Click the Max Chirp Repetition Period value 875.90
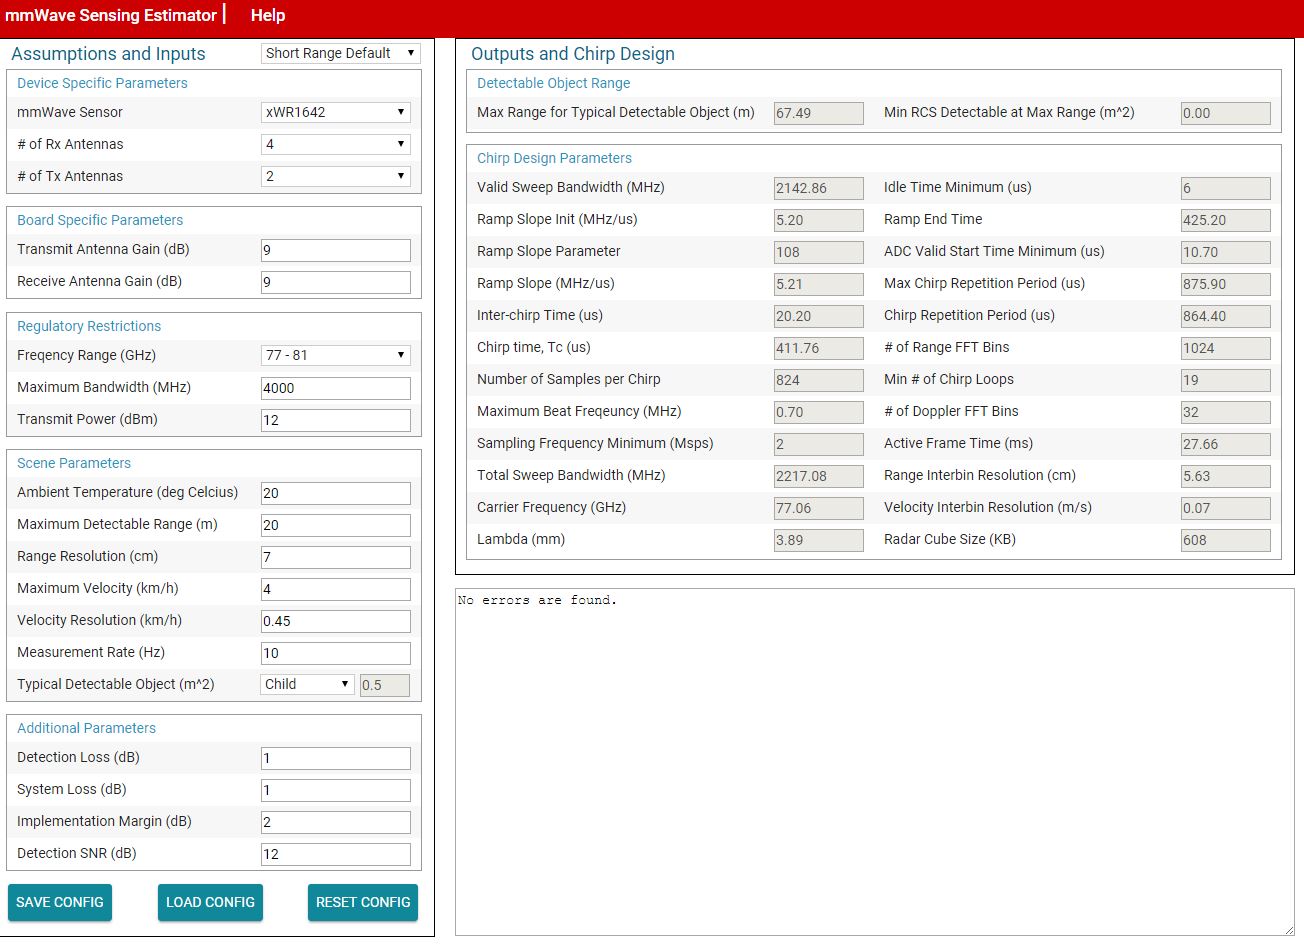Screen dimensions: 1304x944 [1226, 284]
